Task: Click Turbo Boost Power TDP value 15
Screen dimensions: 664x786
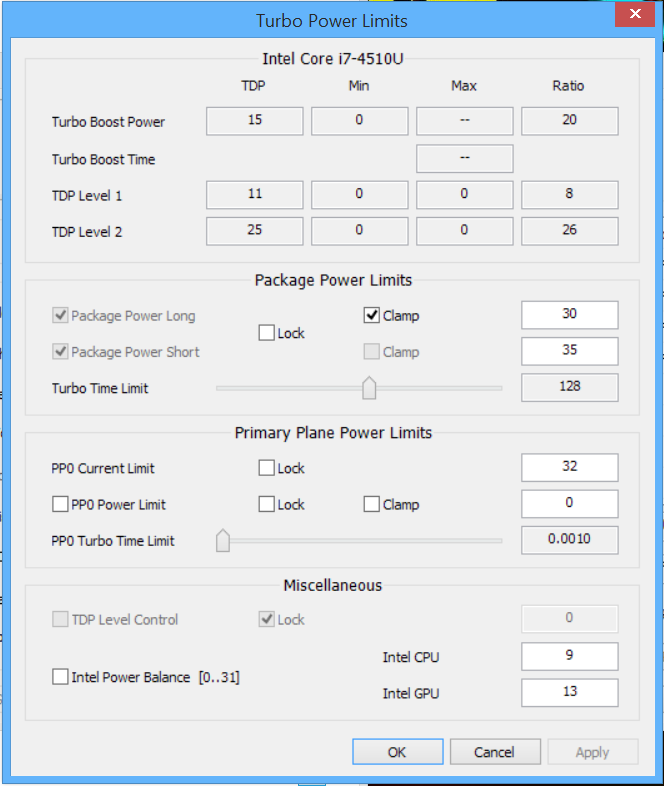Action: click(x=255, y=121)
